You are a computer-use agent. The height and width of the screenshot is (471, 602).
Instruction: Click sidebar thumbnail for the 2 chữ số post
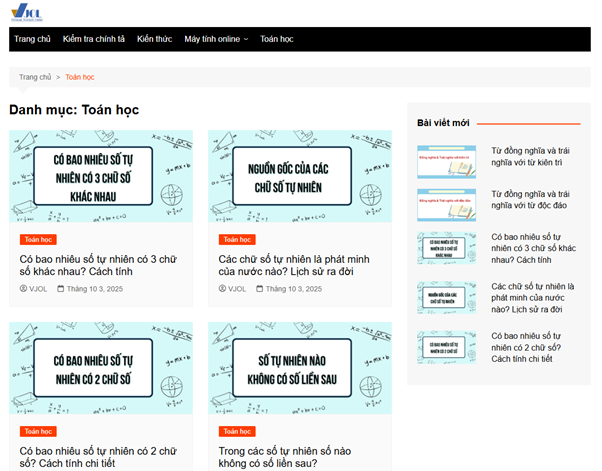[x=446, y=346]
